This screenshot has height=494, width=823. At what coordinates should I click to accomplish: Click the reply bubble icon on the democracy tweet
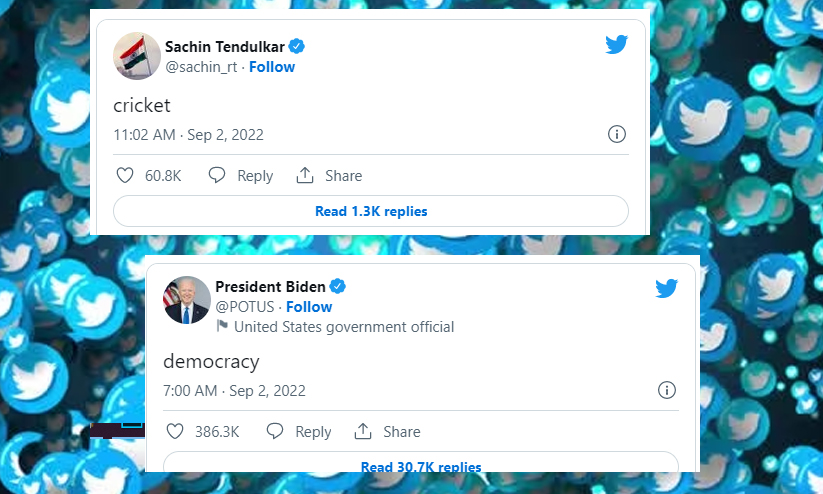click(x=275, y=432)
